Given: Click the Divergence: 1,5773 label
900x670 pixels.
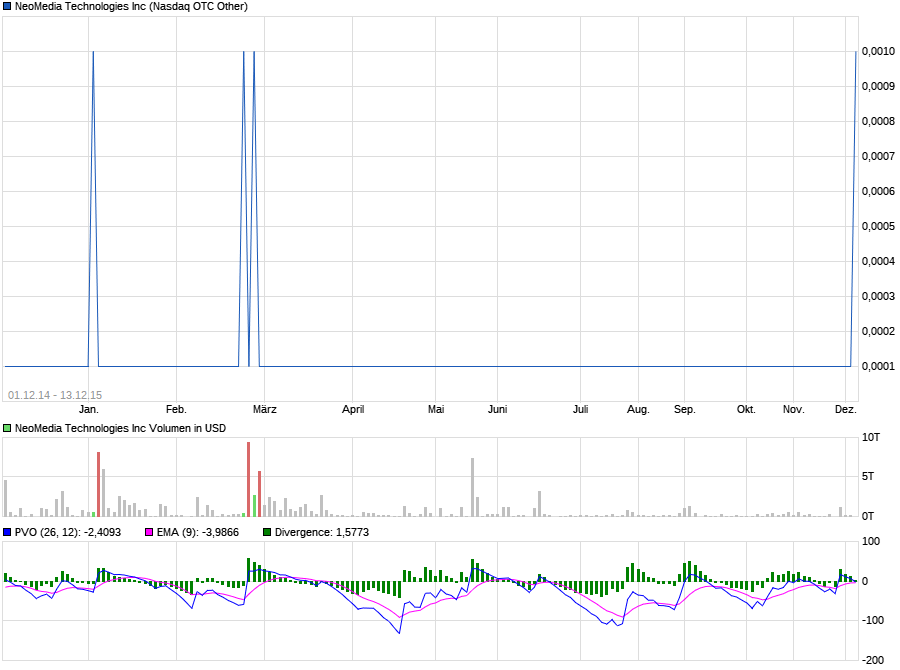Looking at the screenshot, I should (321, 532).
